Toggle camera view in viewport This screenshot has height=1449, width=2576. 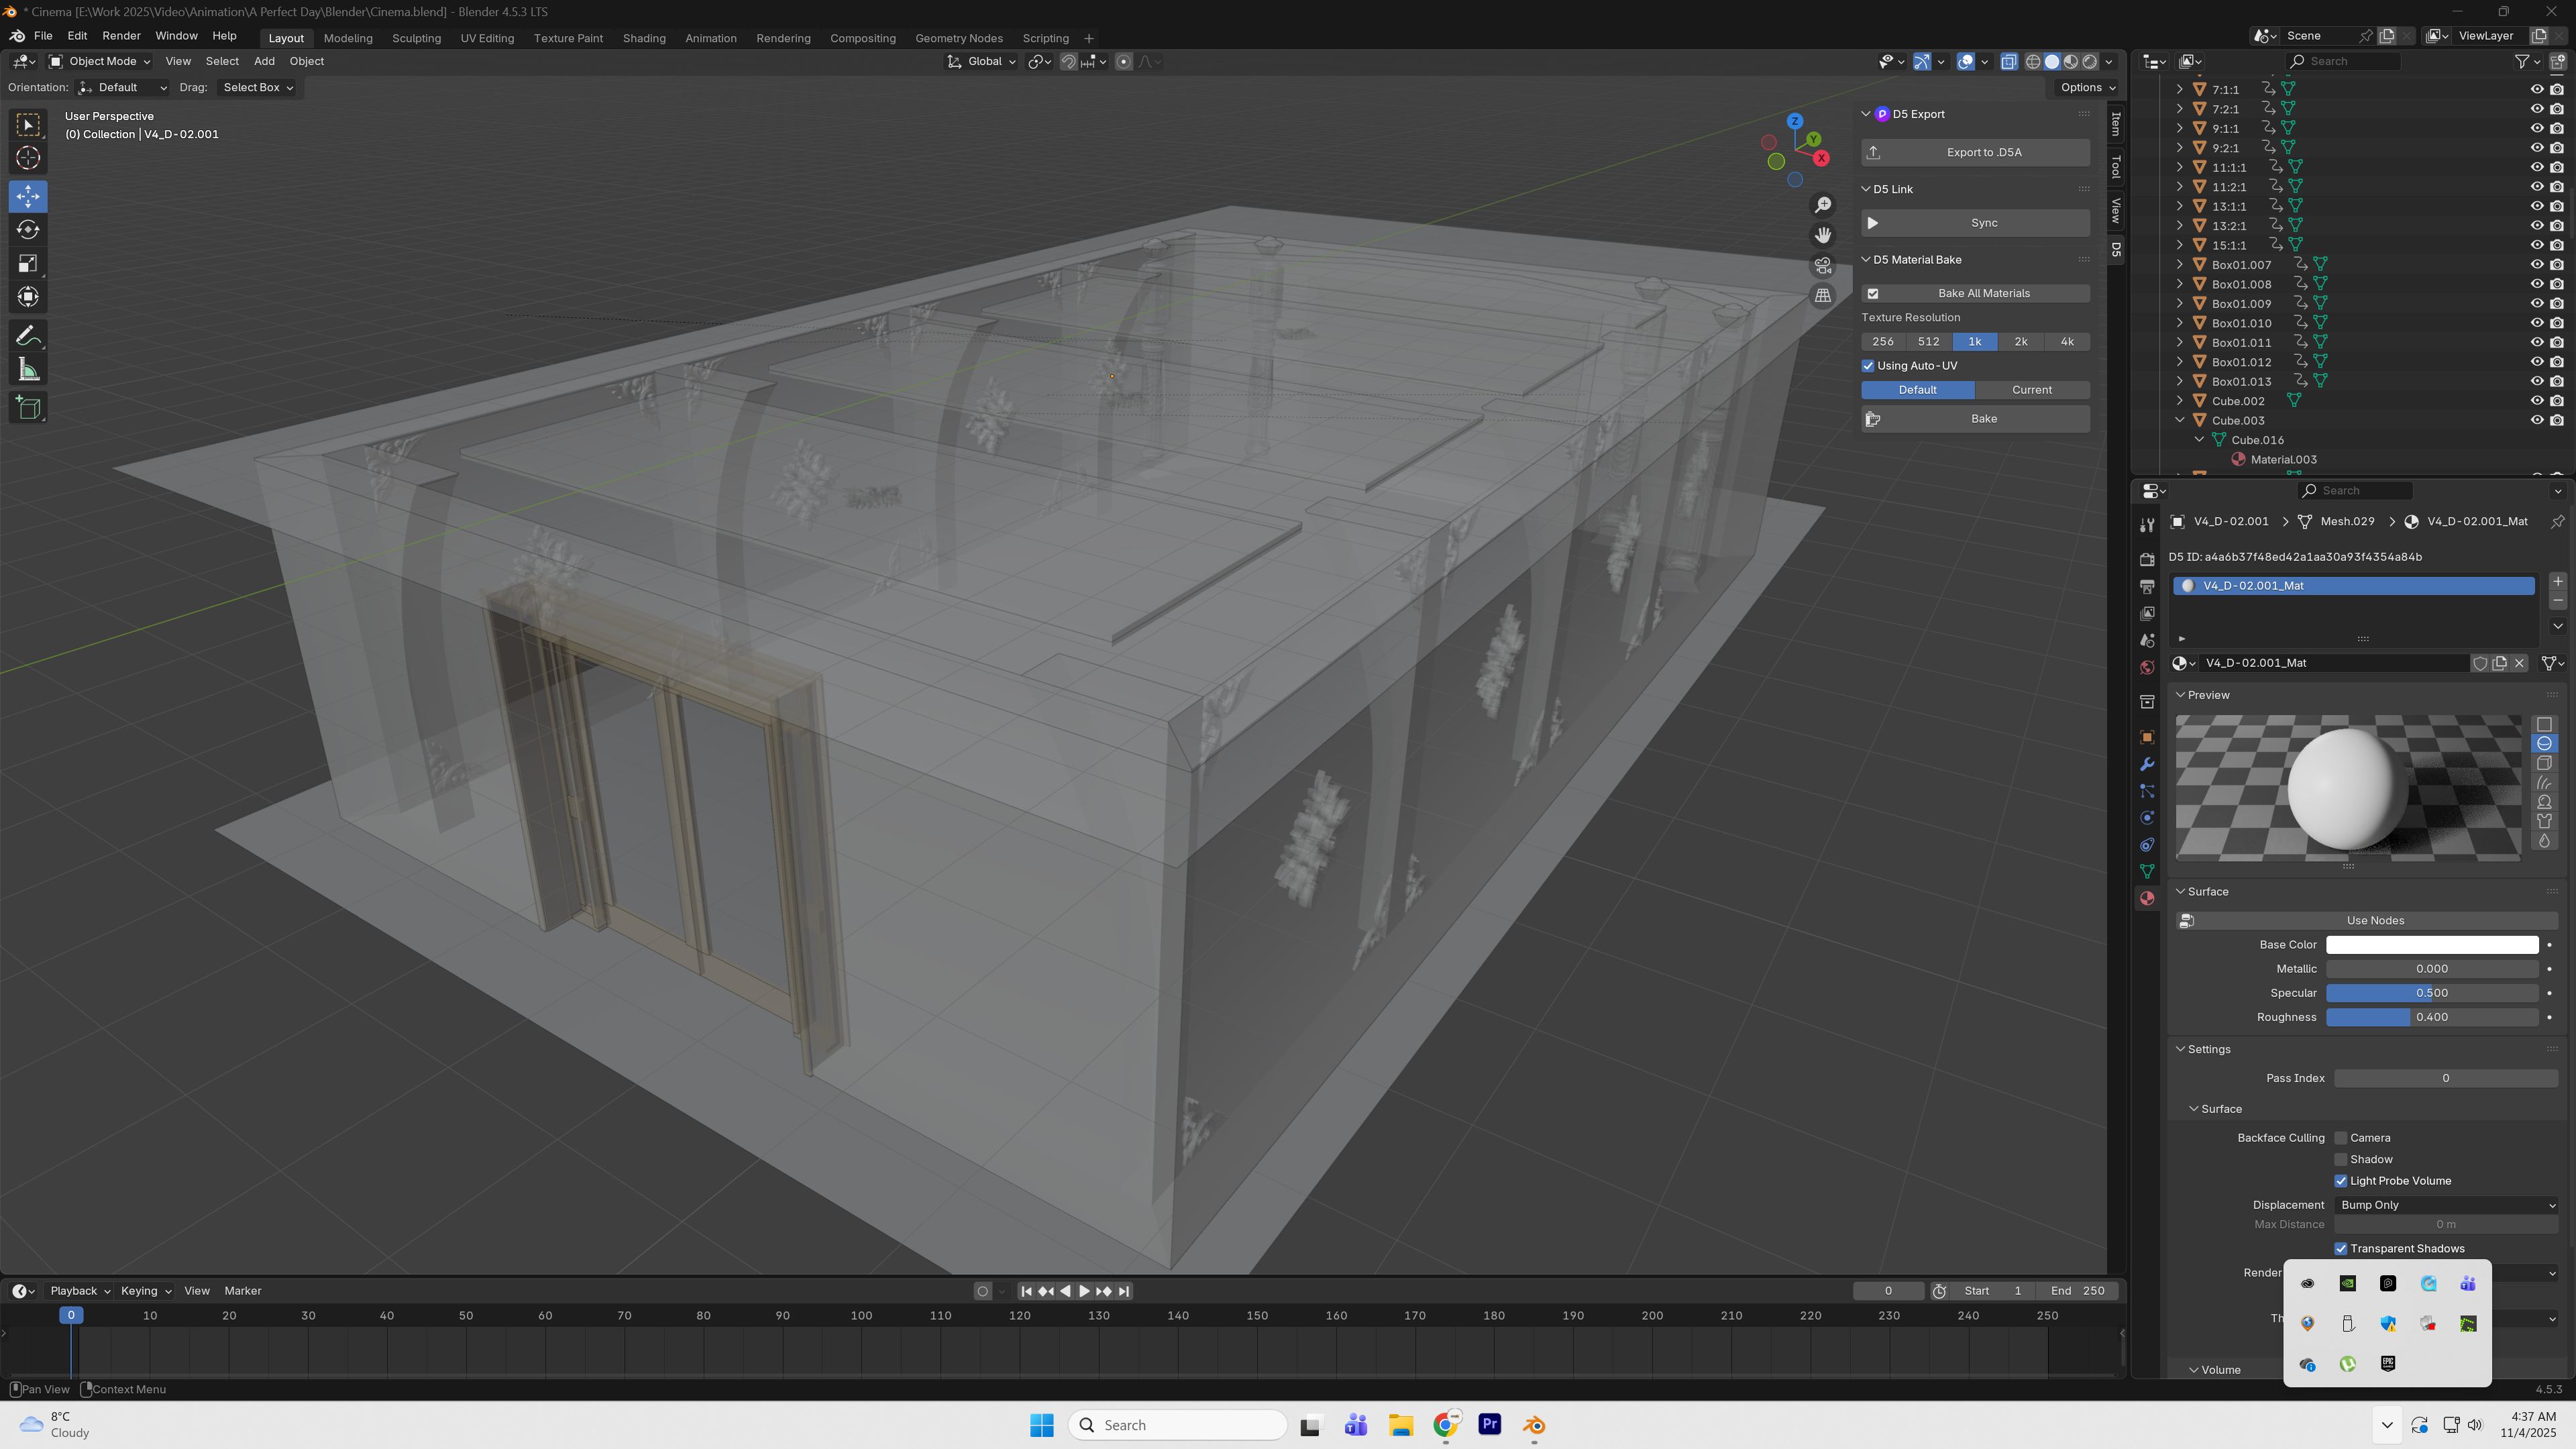1823,266
